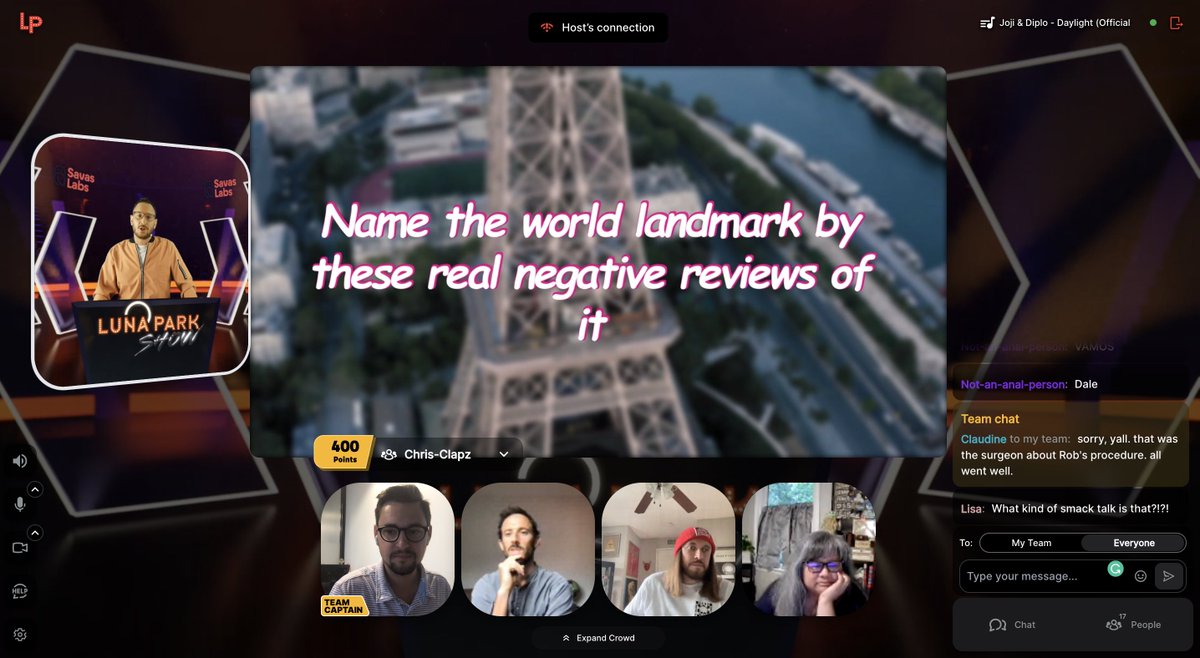Toggle the microphone icon
The width and height of the screenshot is (1200, 658).
[20, 504]
